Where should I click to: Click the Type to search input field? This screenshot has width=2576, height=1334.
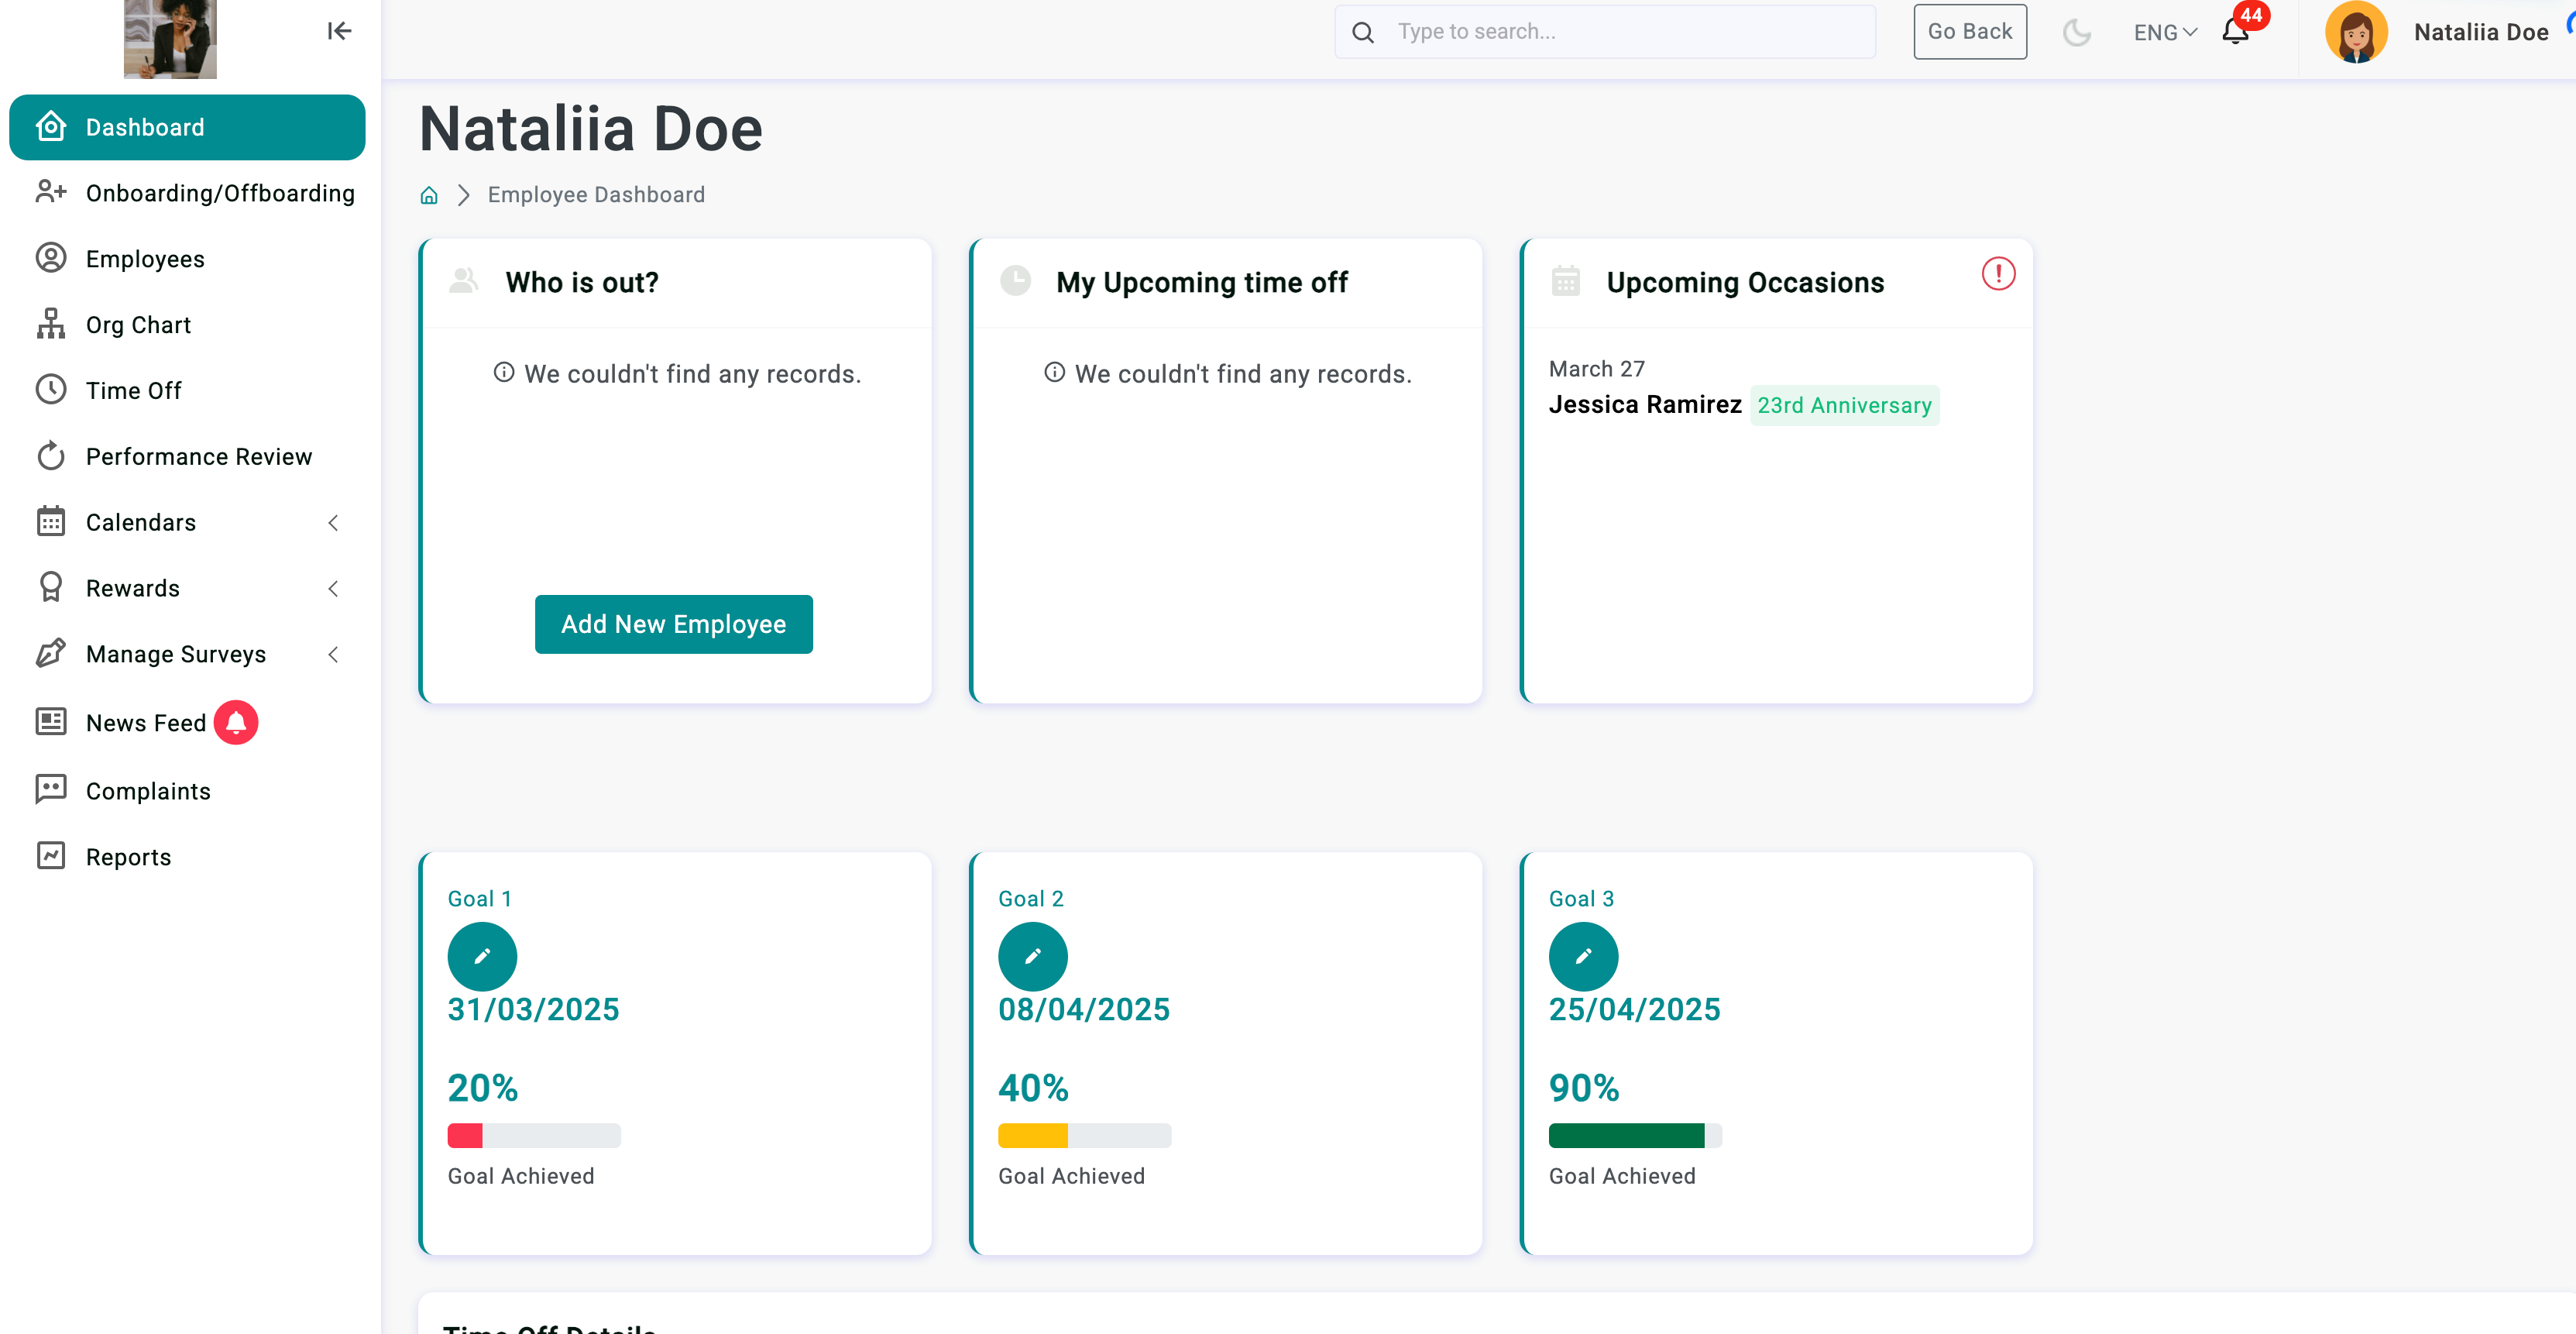click(1605, 32)
